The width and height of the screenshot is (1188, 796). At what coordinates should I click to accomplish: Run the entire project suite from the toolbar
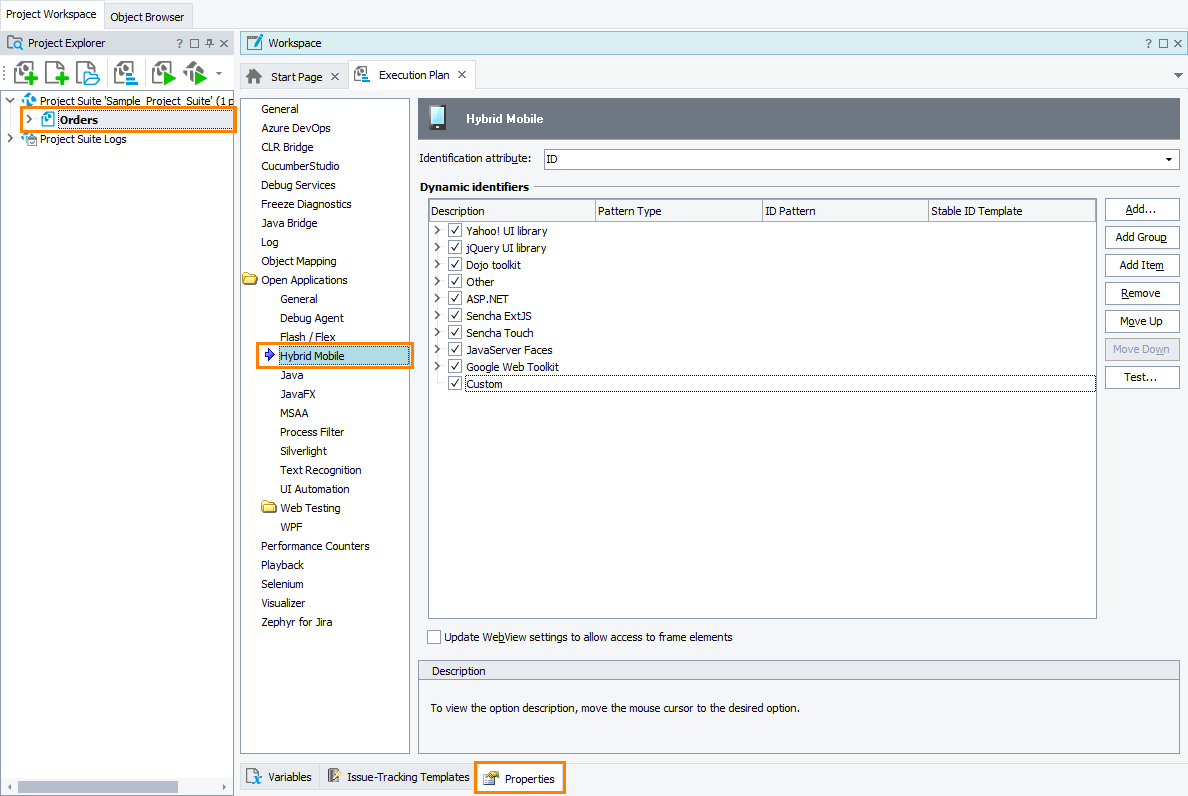coord(194,72)
